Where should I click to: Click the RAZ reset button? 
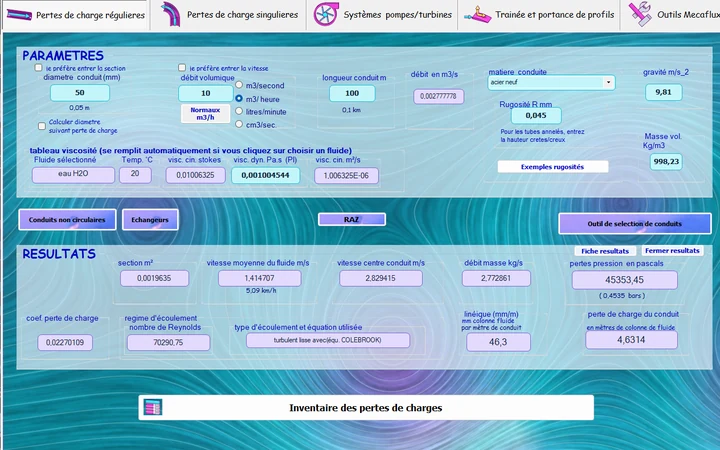pyautogui.click(x=352, y=219)
